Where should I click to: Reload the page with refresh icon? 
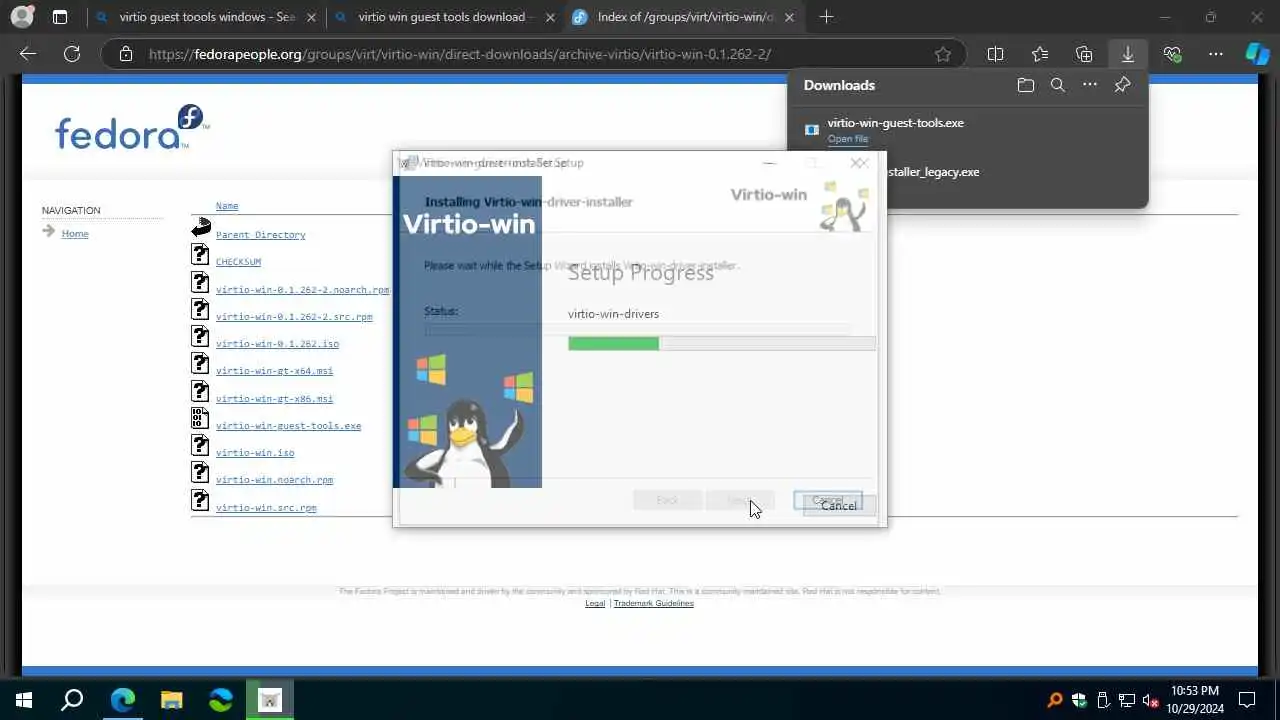click(x=72, y=54)
